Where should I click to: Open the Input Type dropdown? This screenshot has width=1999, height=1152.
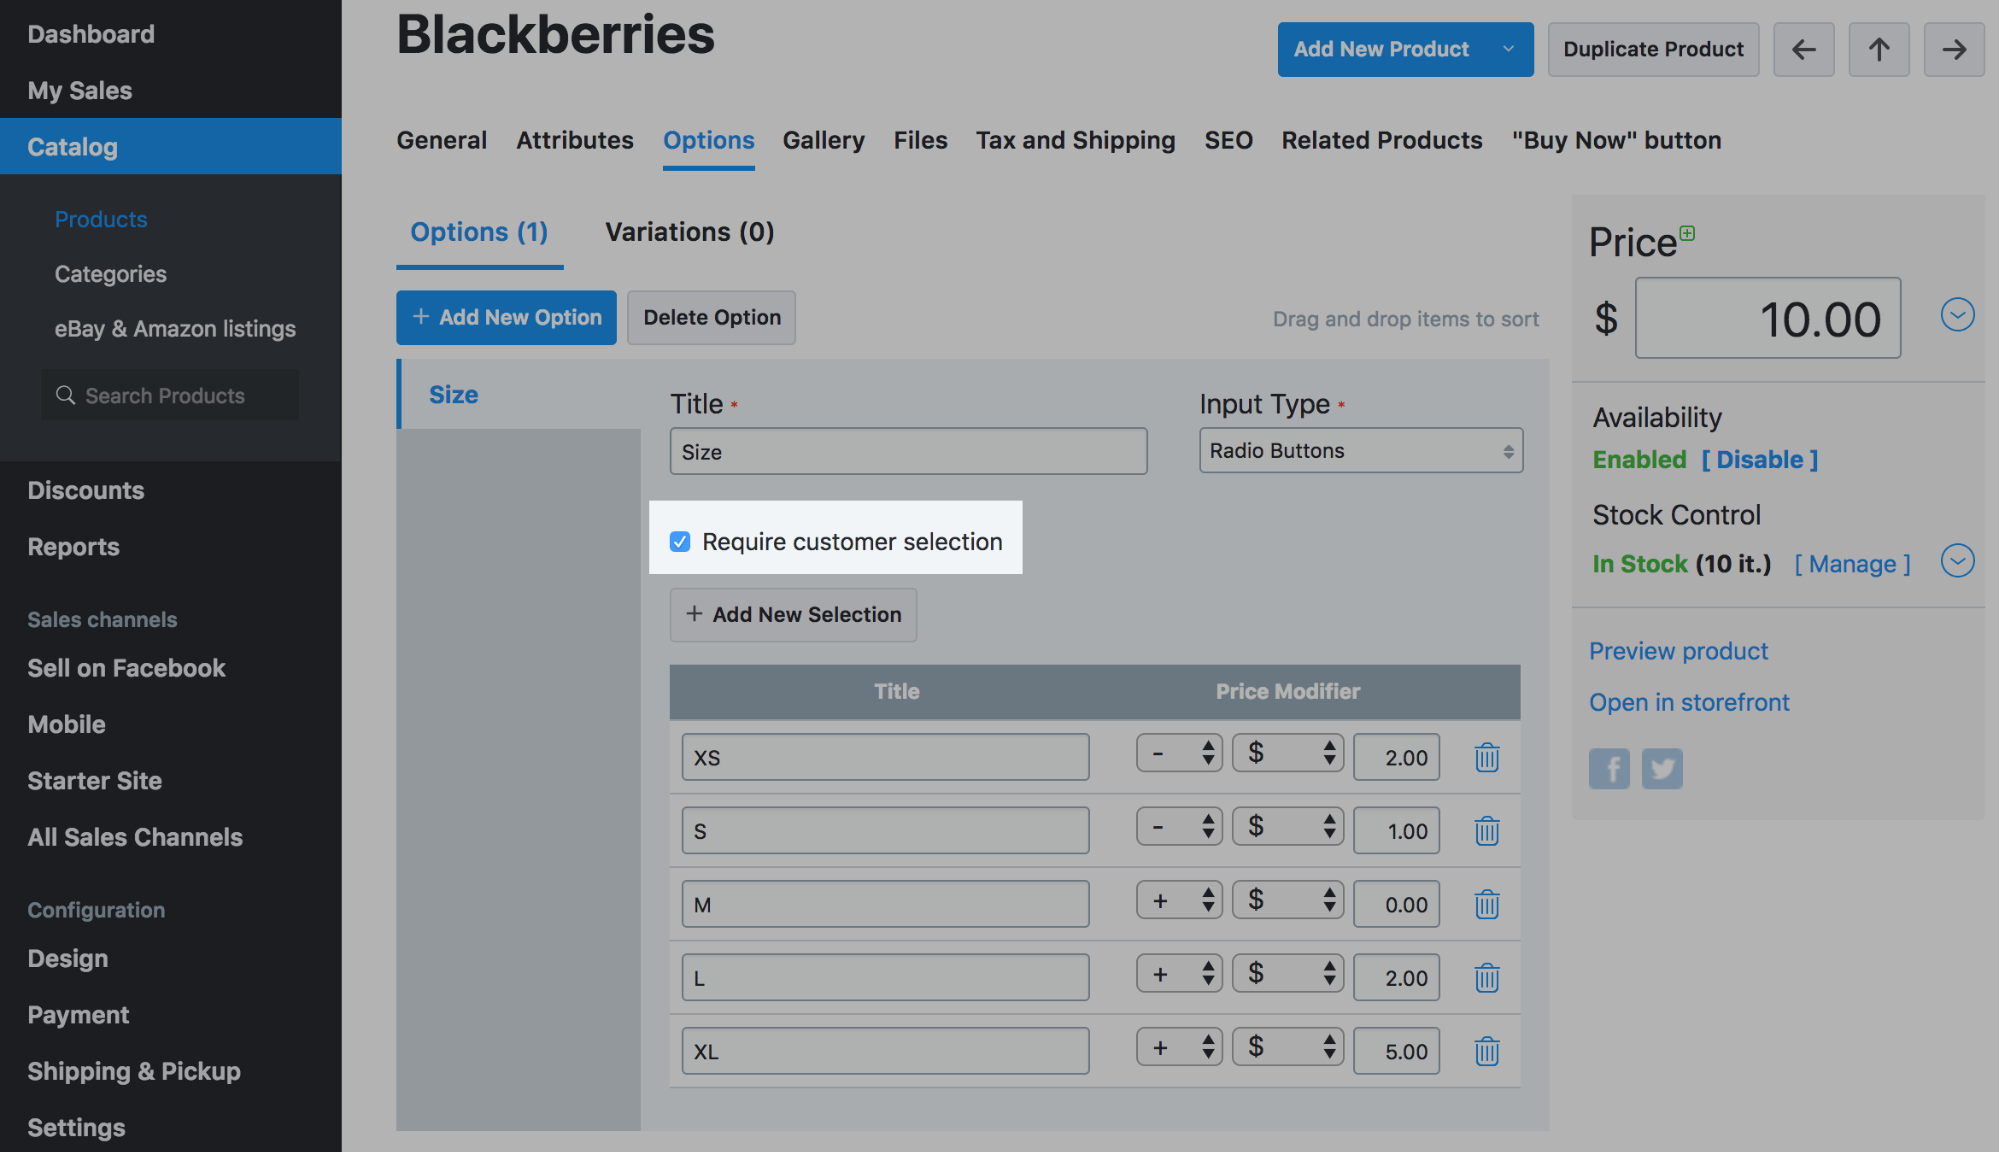coord(1360,451)
